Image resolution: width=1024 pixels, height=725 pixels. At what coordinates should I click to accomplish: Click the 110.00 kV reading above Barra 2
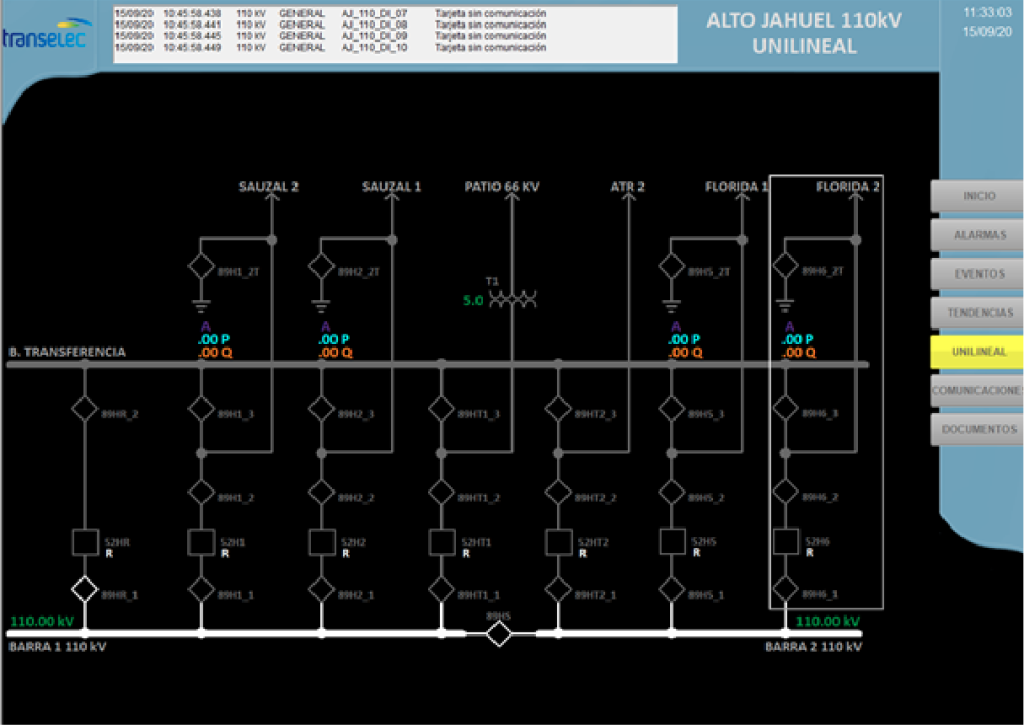(827, 621)
